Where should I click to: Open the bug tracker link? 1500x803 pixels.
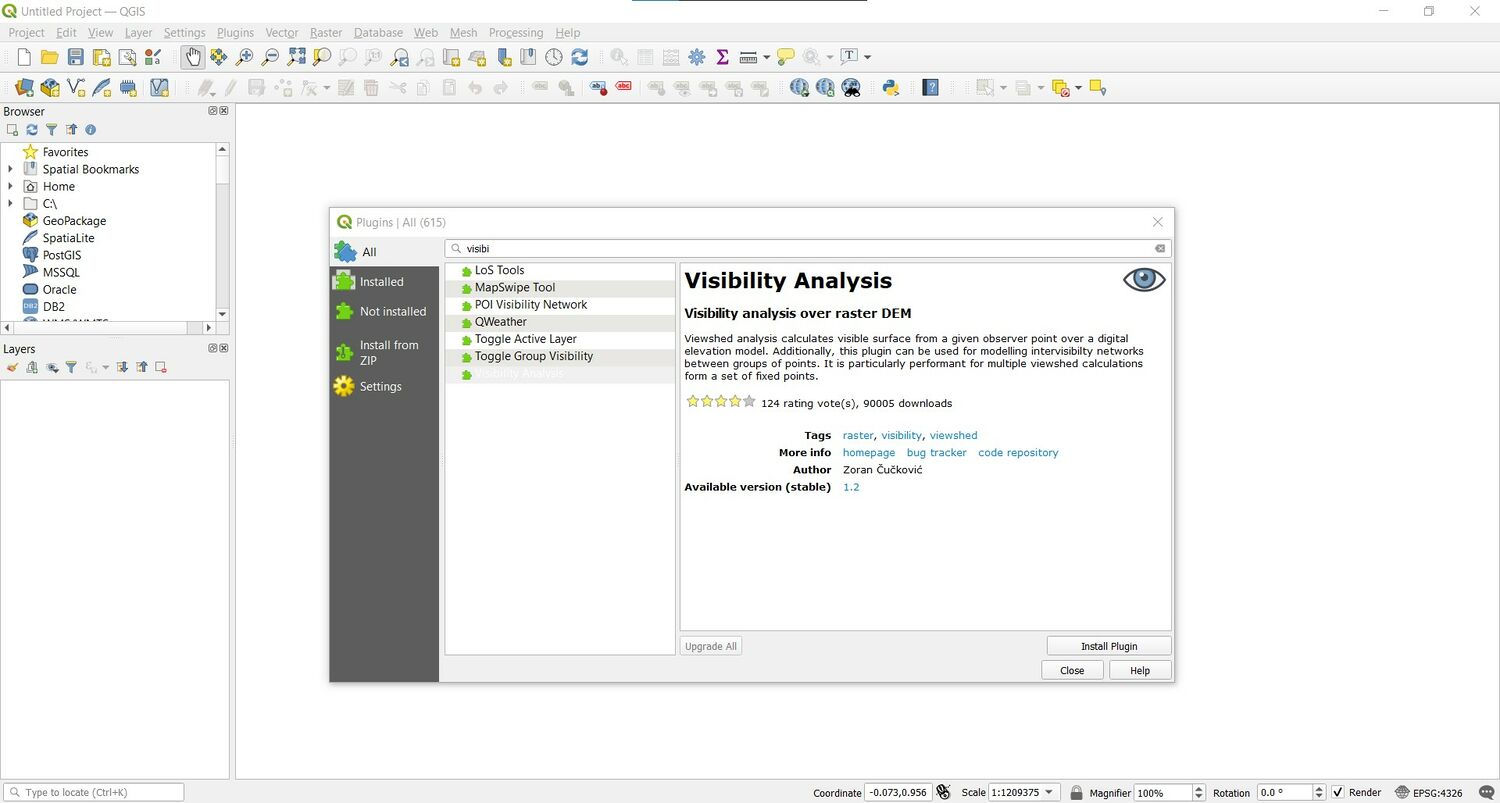(x=936, y=452)
